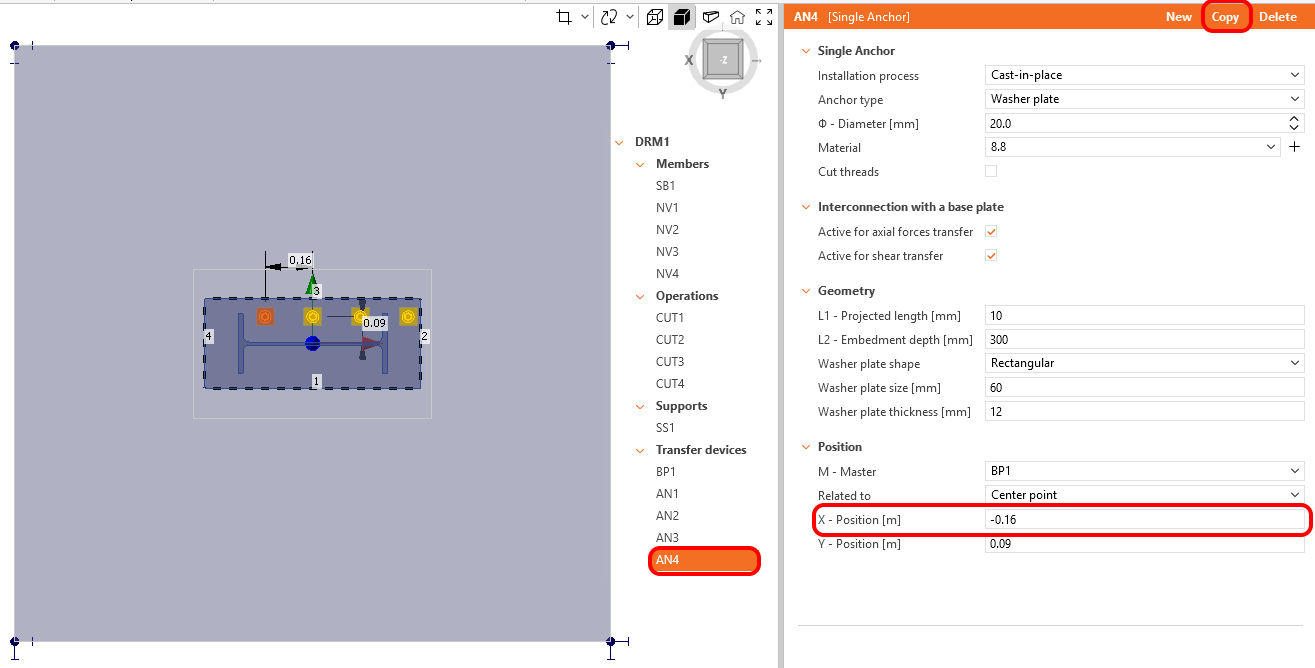
Task: Uncheck Active for axial forces transfer
Action: (991, 231)
